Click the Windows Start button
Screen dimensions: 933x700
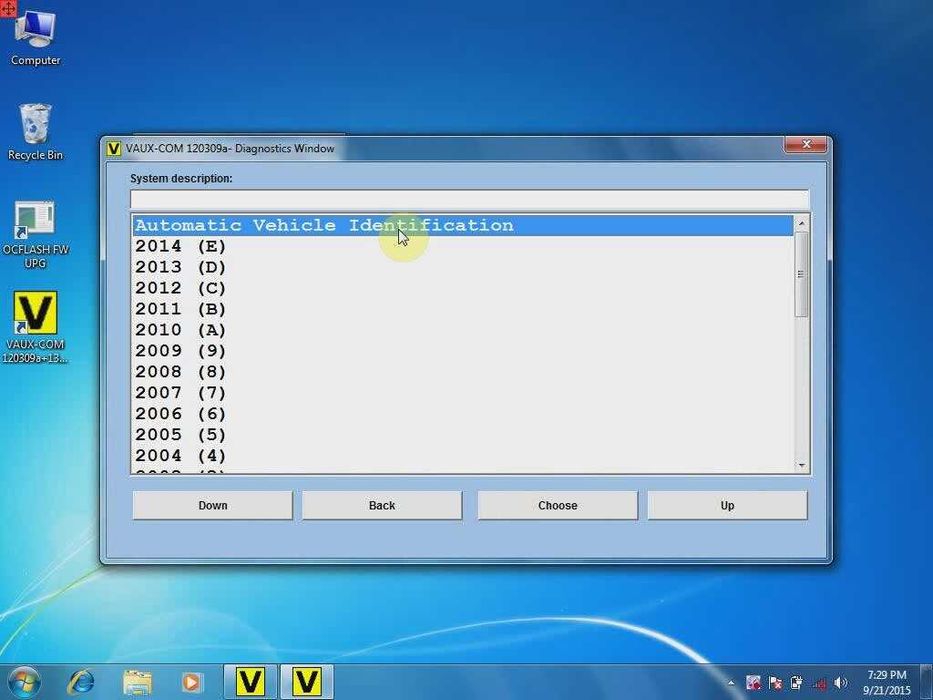click(x=24, y=682)
